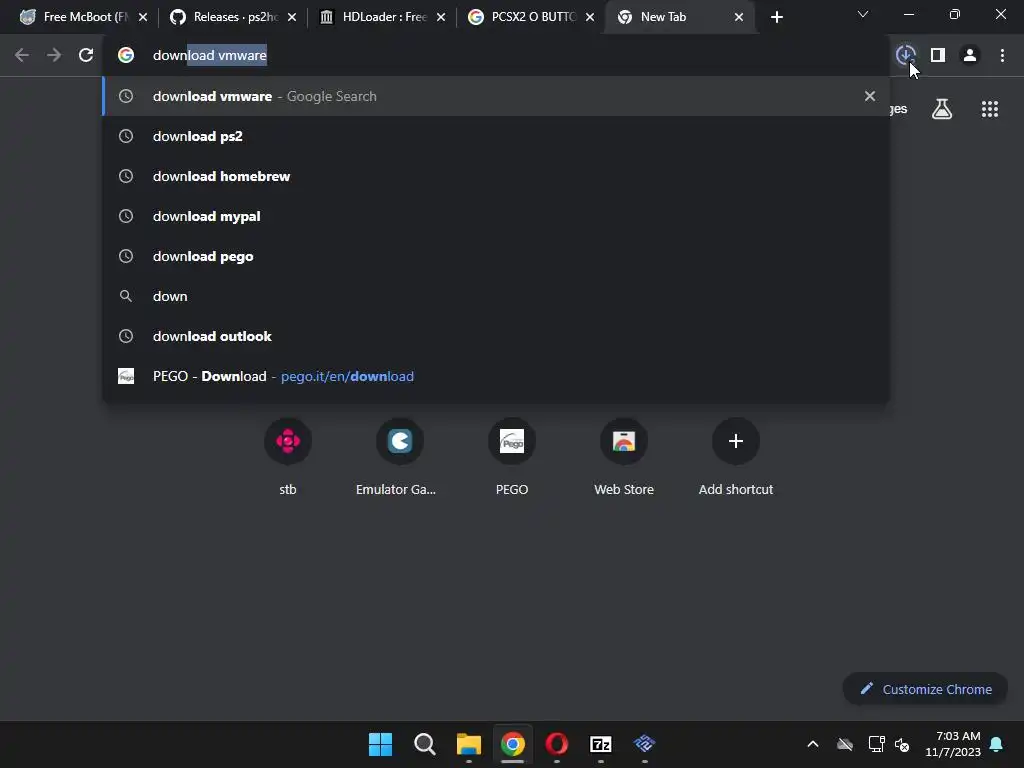This screenshot has width=1024, height=768.
Task: Choose the 'download homebrew' suggestion
Action: pos(496,176)
